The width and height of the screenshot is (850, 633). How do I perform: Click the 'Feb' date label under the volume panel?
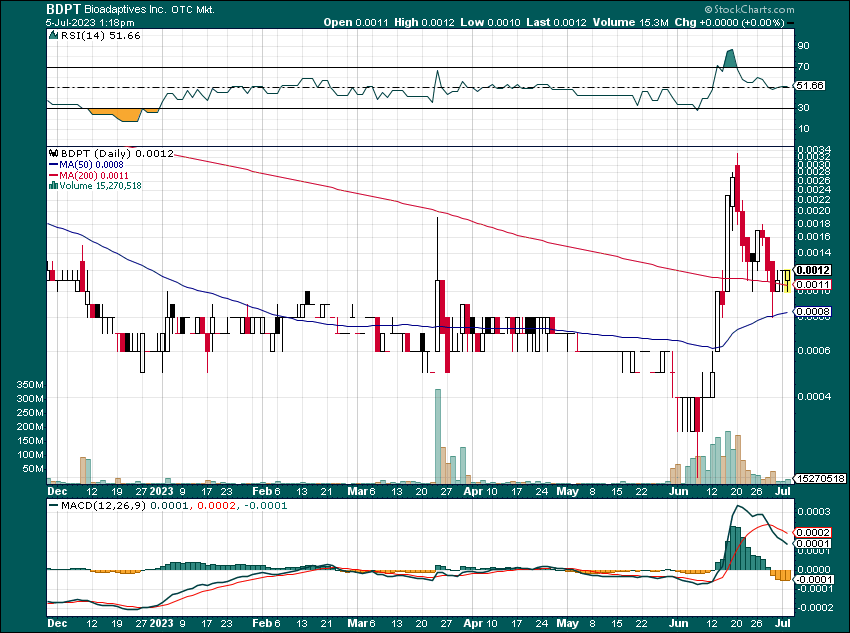[262, 491]
